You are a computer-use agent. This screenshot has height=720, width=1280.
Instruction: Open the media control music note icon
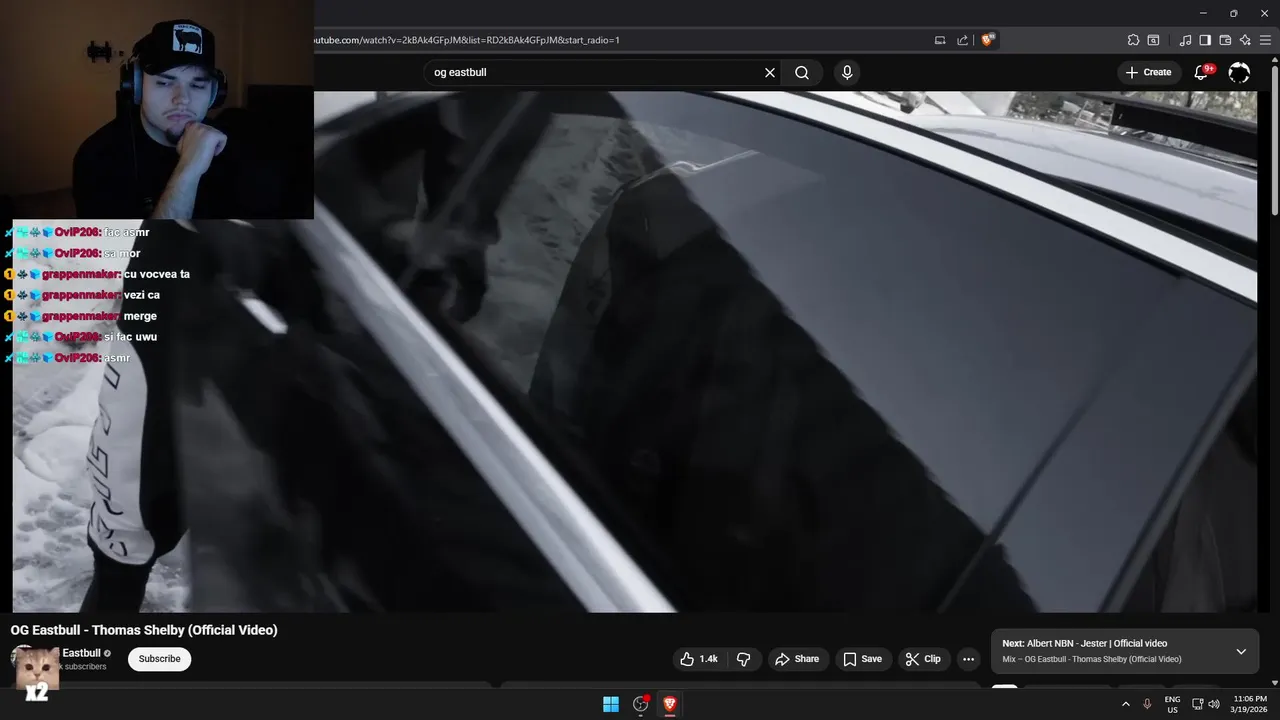[1185, 40]
